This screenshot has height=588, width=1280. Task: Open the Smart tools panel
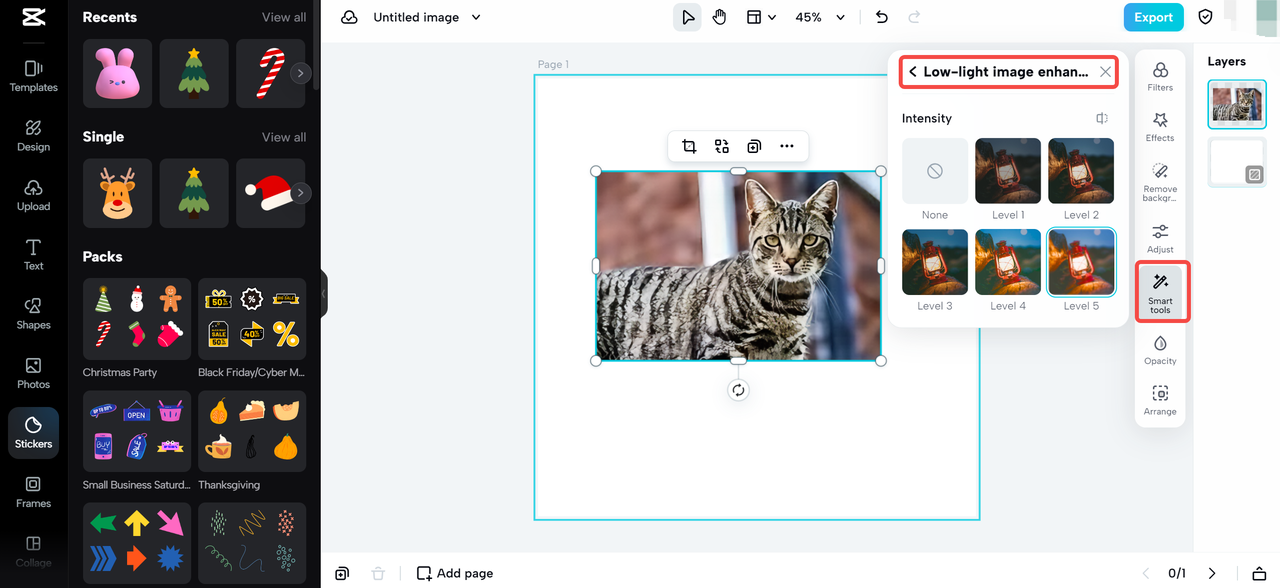pos(1161,292)
